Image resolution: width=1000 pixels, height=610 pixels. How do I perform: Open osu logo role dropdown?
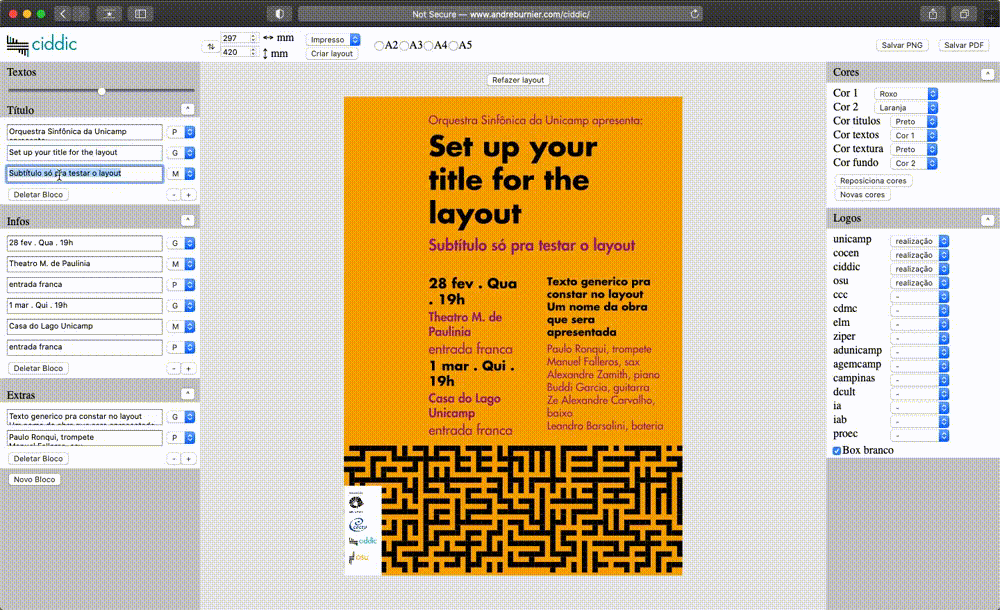pos(919,283)
